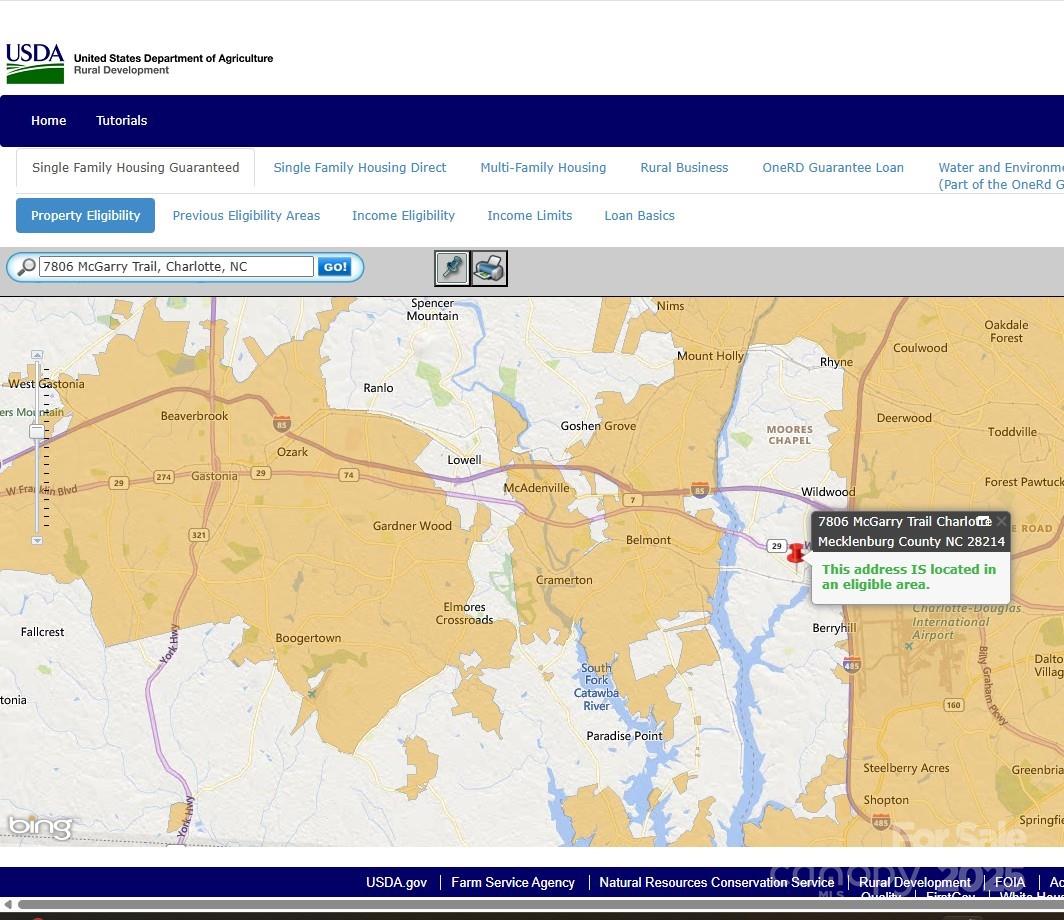The width and height of the screenshot is (1064, 920).
Task: Click the Property Eligibility button
Action: 86,215
